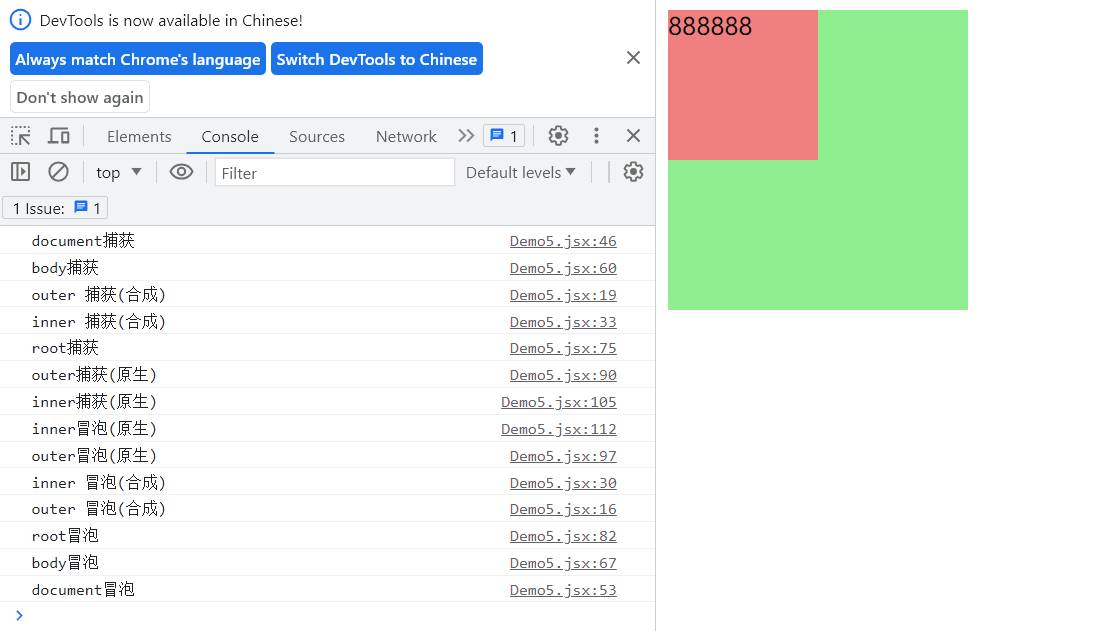The width and height of the screenshot is (1096, 631).
Task: Dismiss the banner with Don't show again
Action: click(x=79, y=96)
